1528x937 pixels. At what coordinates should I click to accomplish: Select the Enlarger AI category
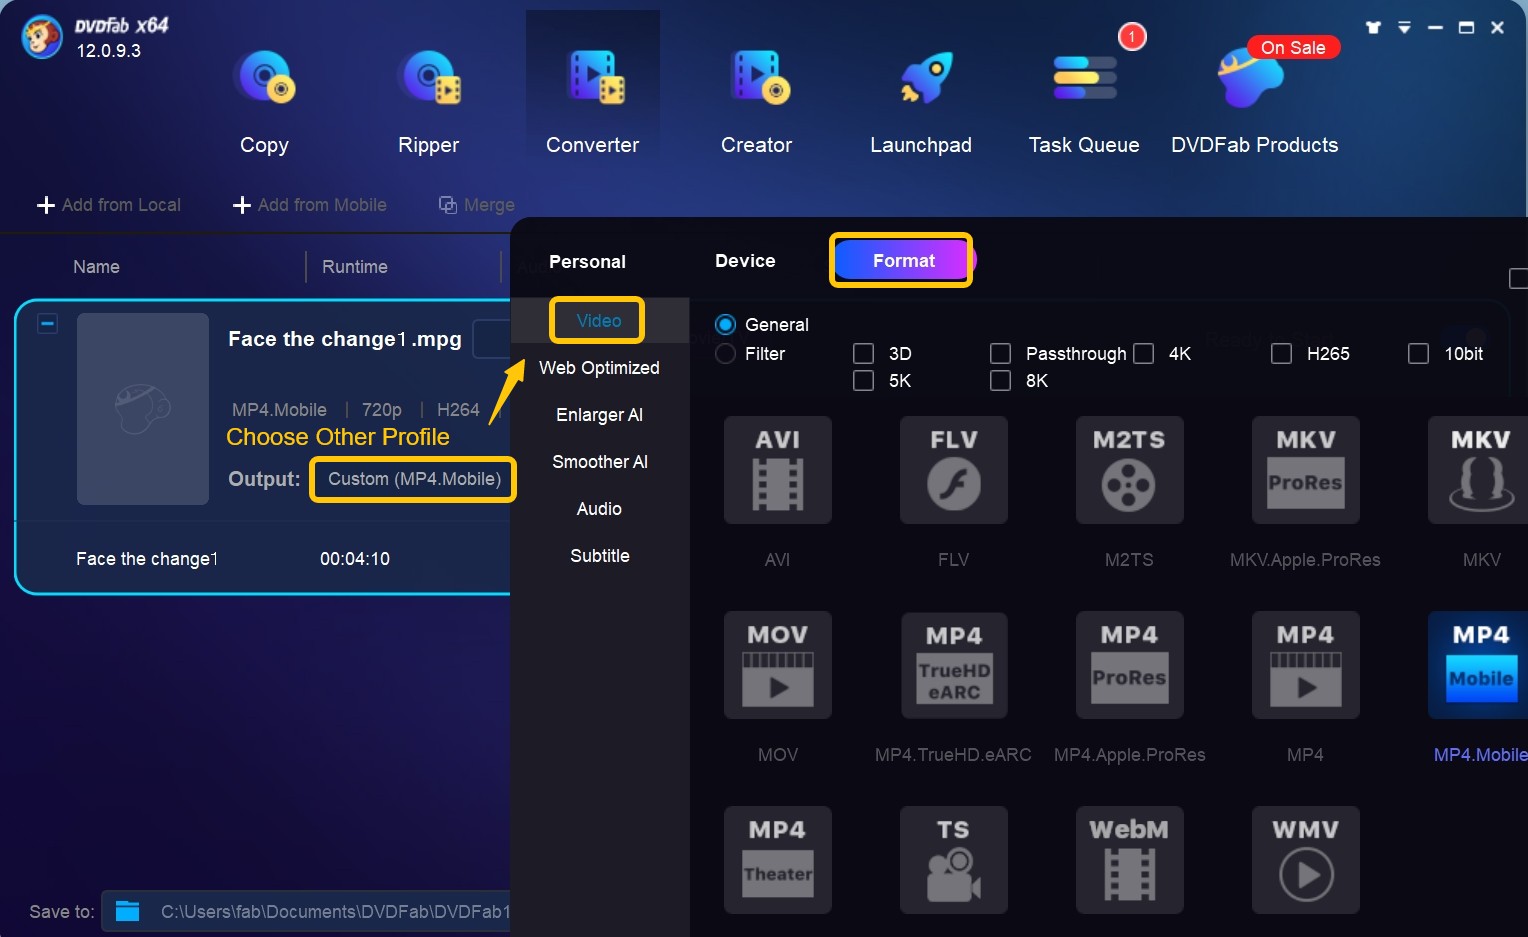click(x=599, y=415)
